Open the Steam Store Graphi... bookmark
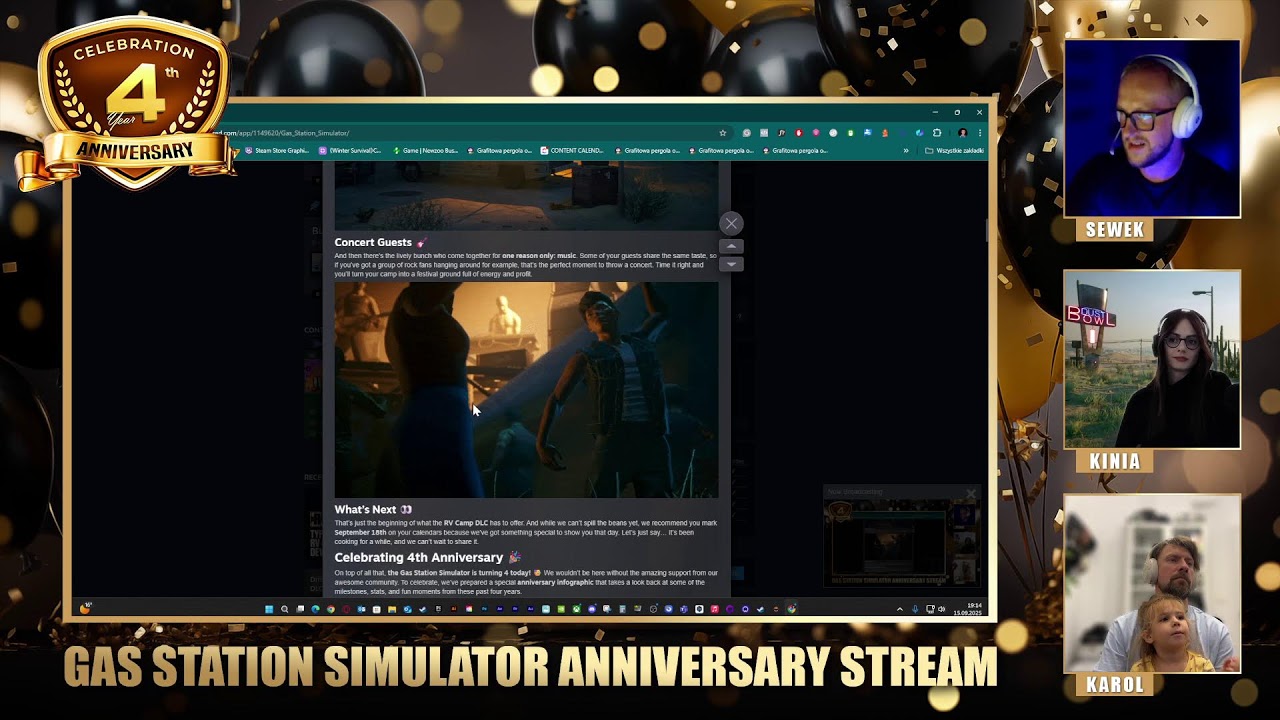 277,151
